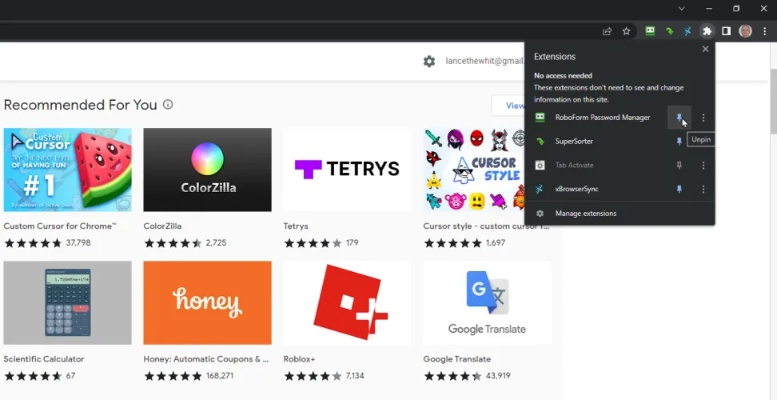Select SuperSorter in the extensions list

[x=574, y=141]
